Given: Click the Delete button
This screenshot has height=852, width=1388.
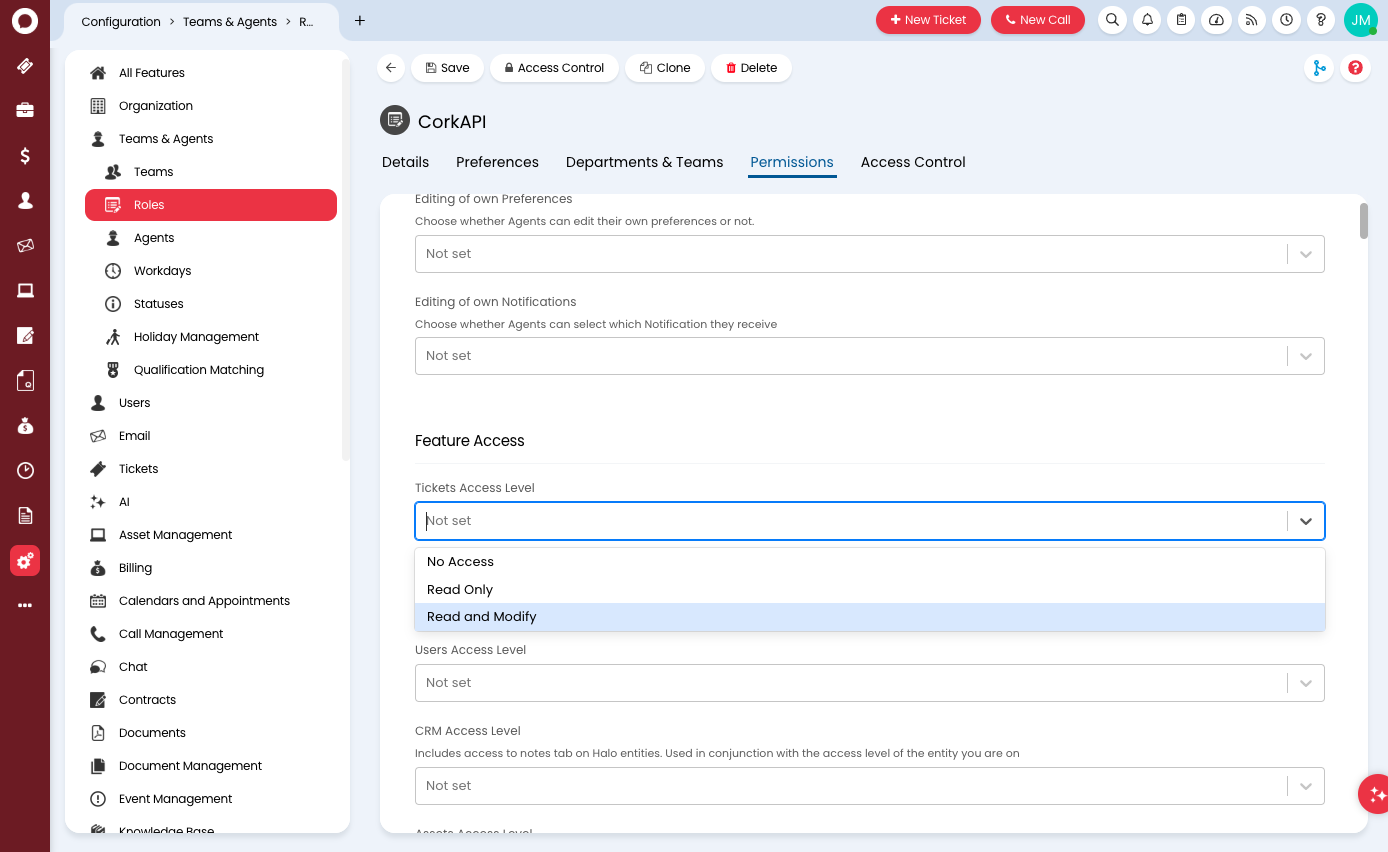Looking at the screenshot, I should 751,68.
